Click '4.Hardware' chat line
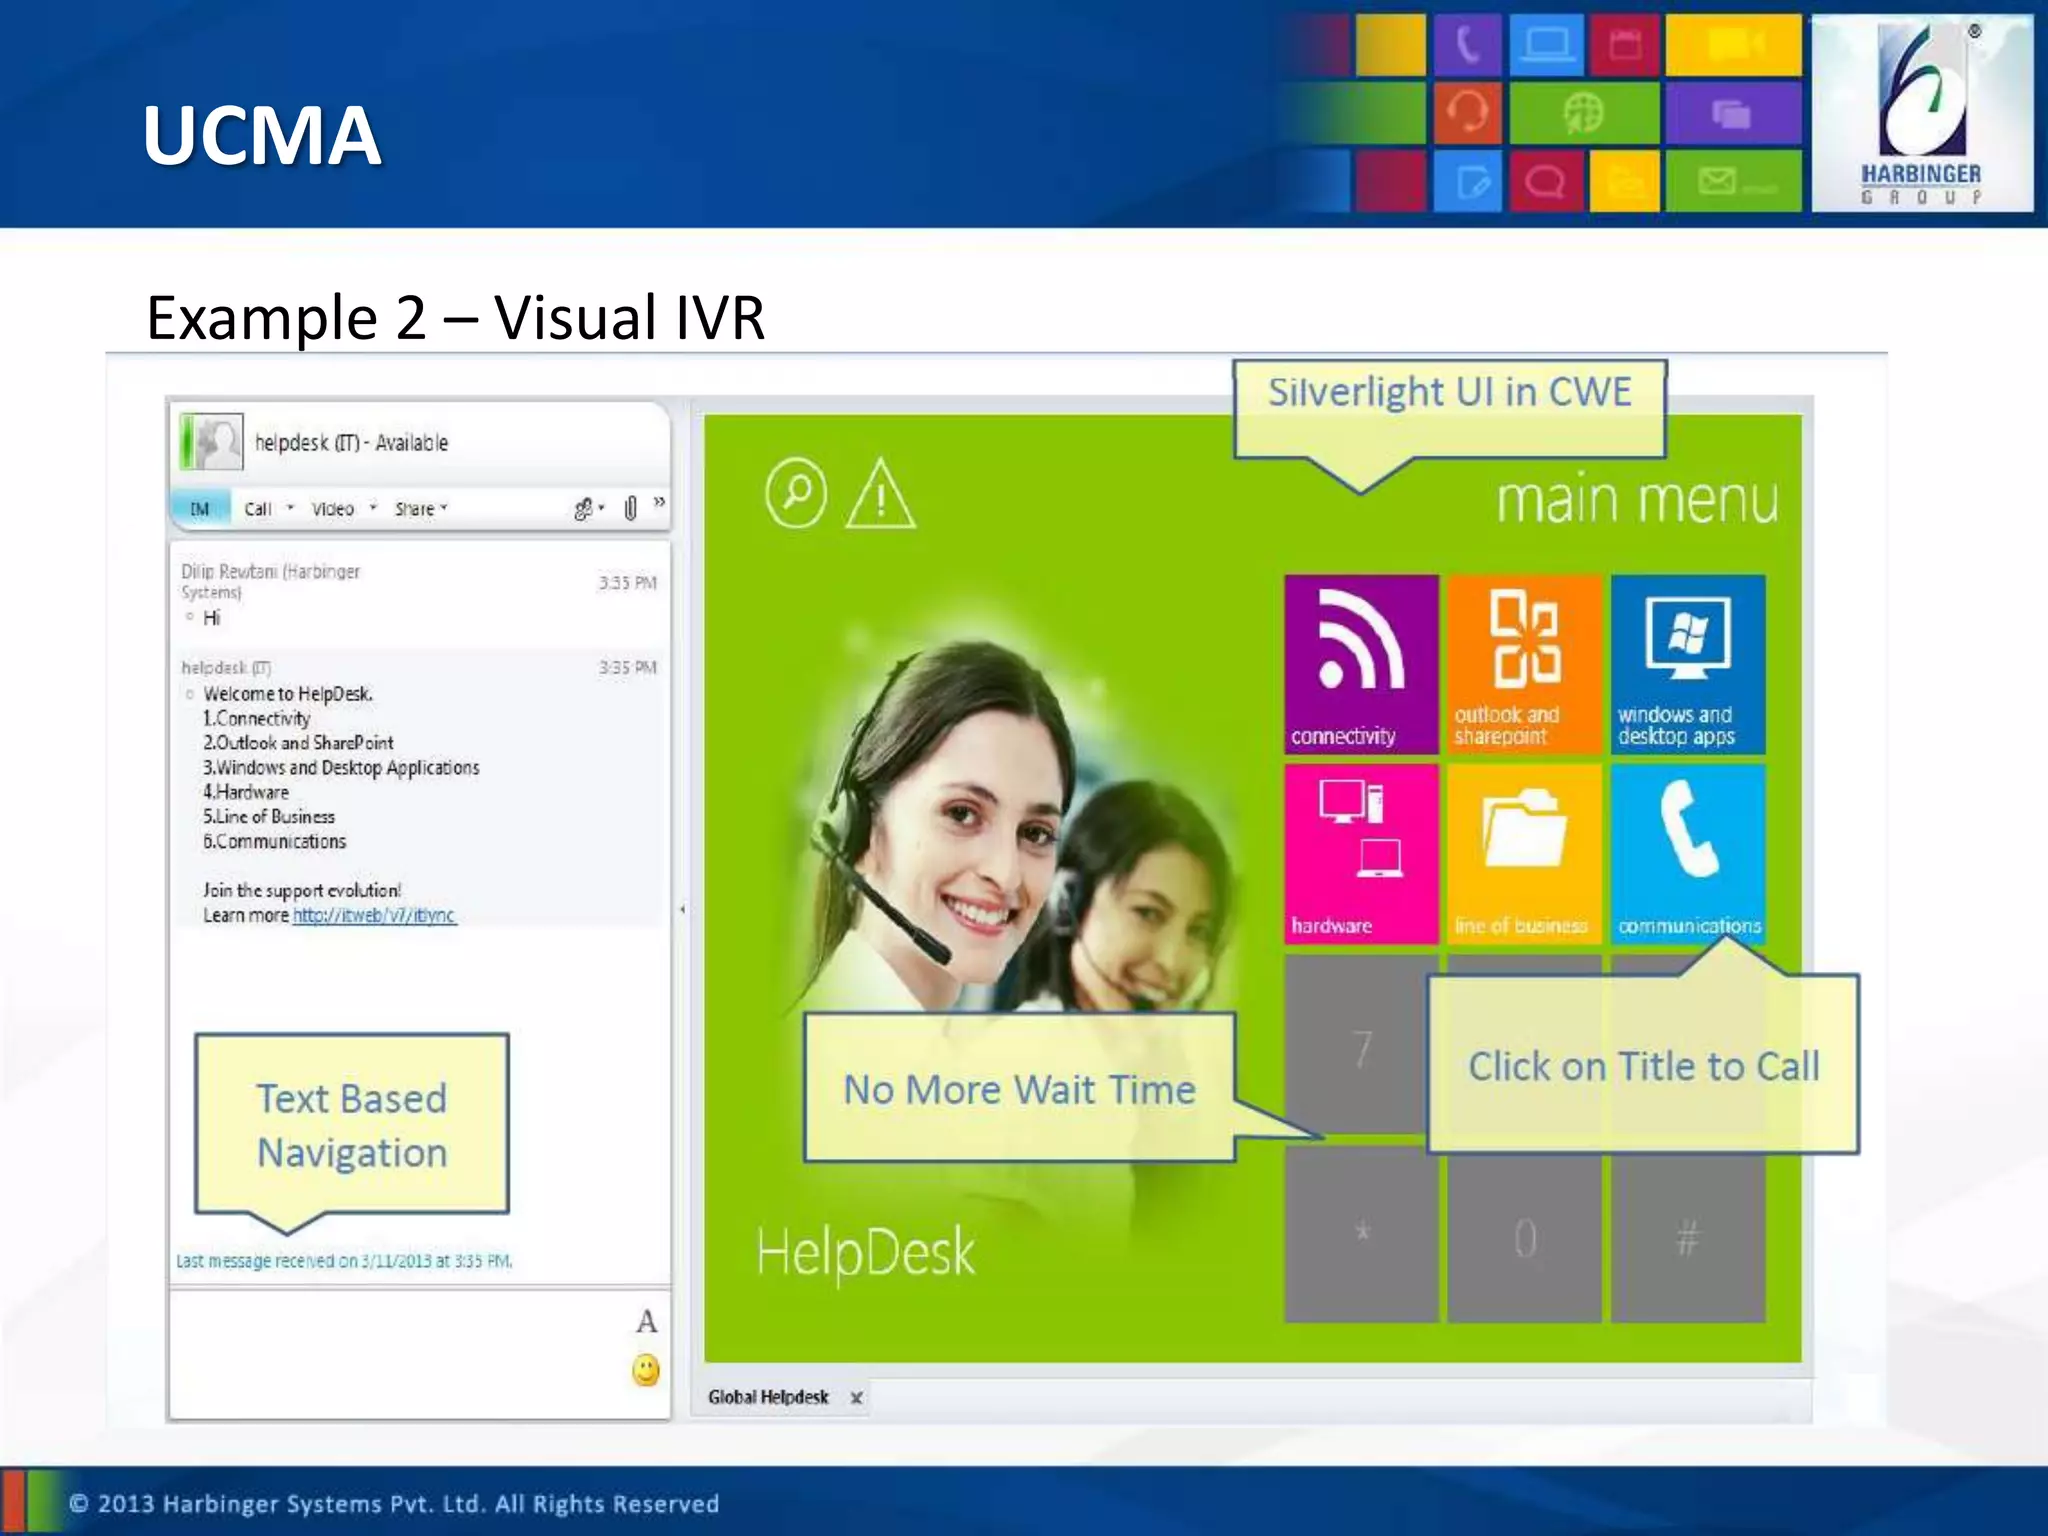 [246, 792]
